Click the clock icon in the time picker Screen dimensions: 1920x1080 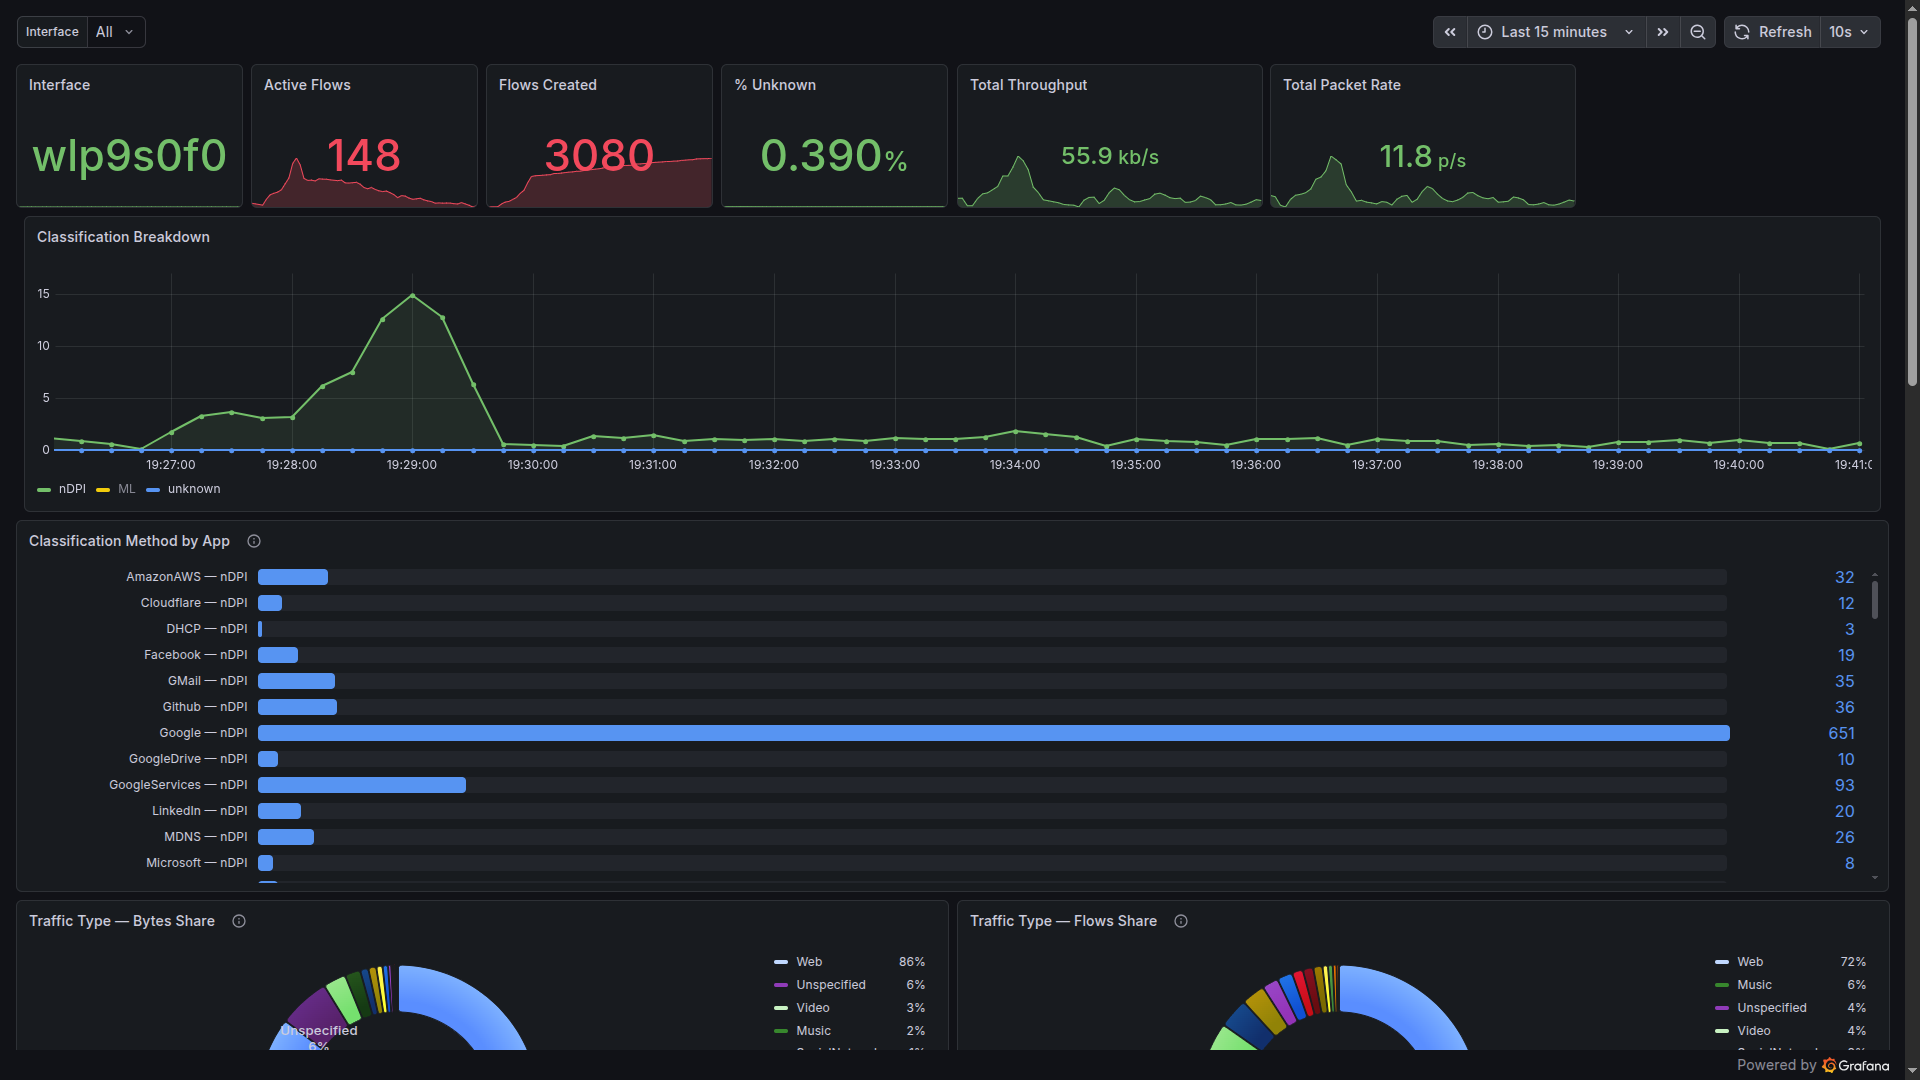coord(1487,31)
